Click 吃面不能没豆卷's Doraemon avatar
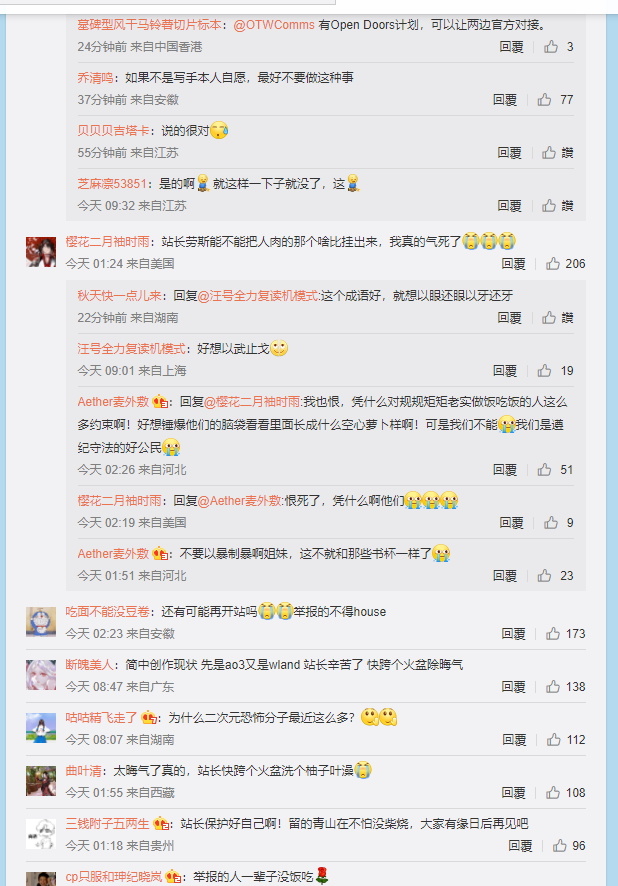 point(41,622)
